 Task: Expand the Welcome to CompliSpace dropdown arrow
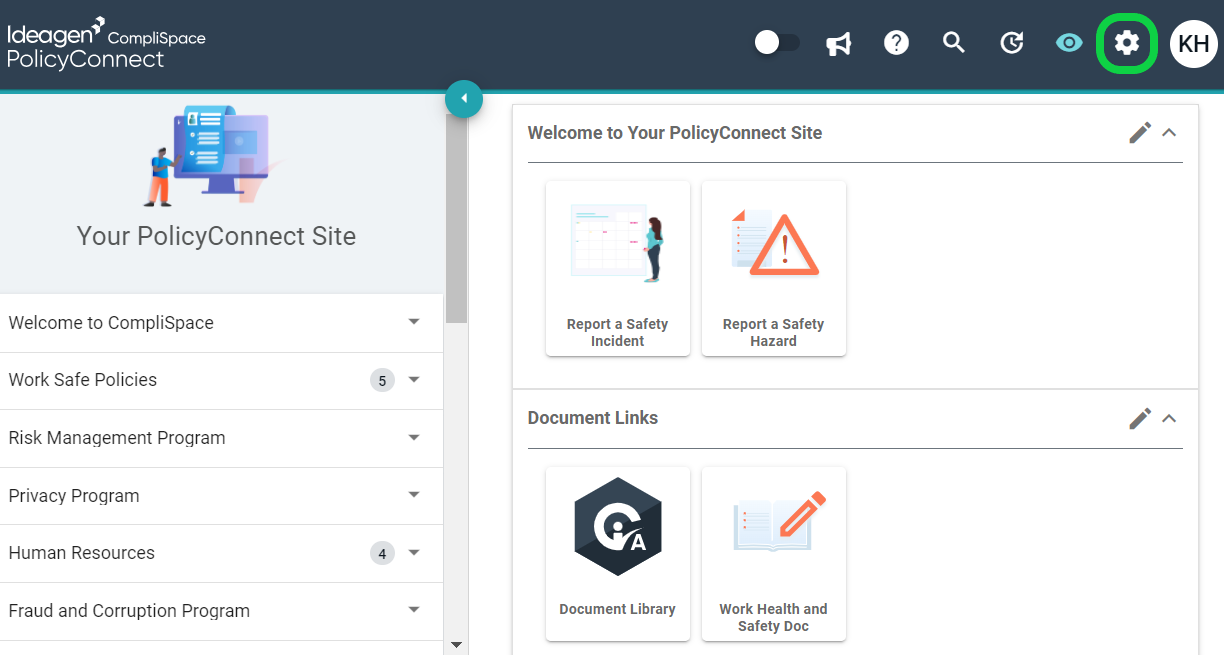(x=414, y=322)
